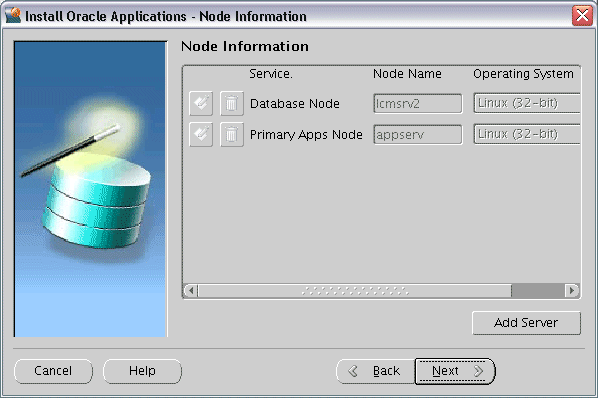598x398 pixels.
Task: Click the Oracle installer icon in title bar
Action: 13,16
